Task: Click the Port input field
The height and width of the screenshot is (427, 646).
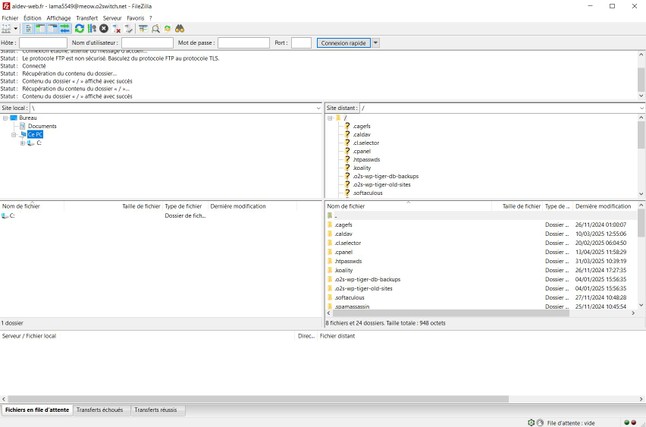Action: (301, 43)
